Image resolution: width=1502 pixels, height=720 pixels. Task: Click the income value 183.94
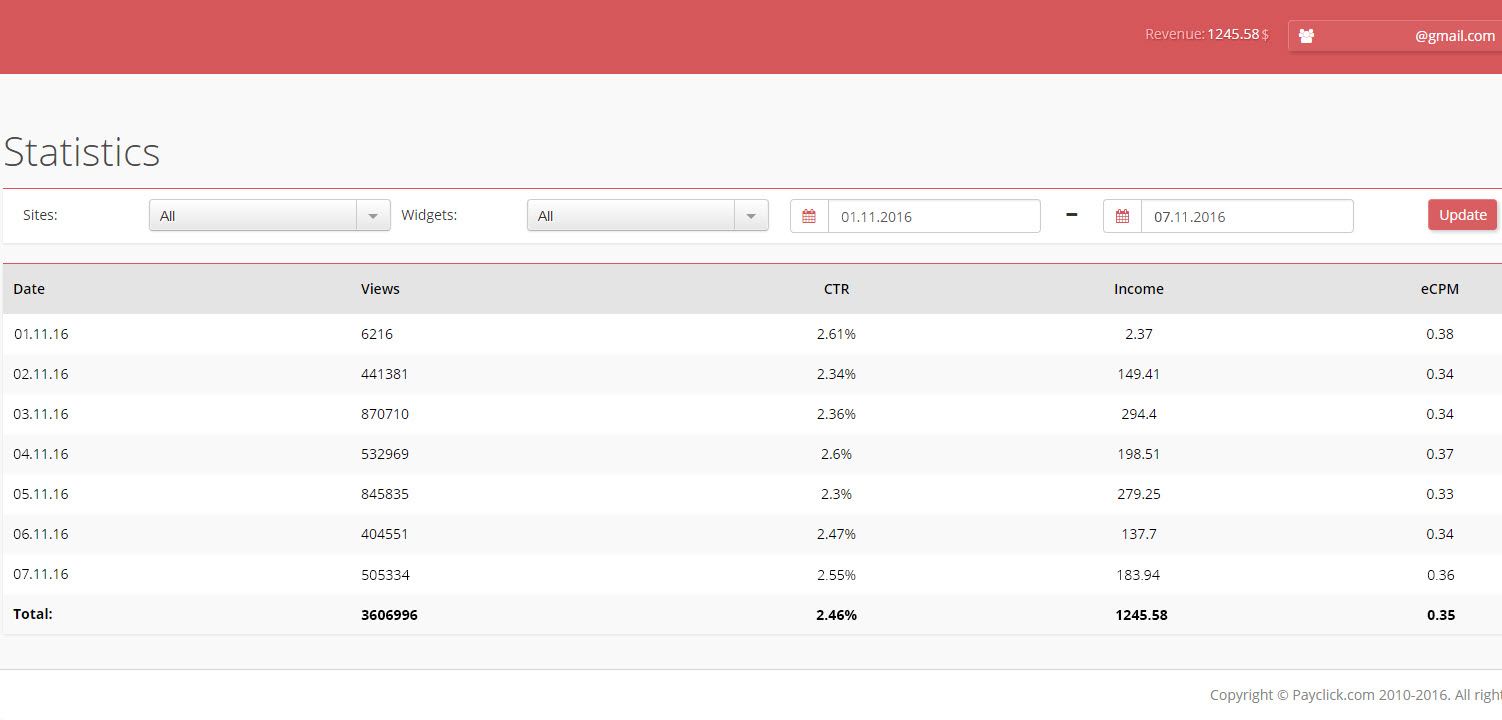(1139, 575)
